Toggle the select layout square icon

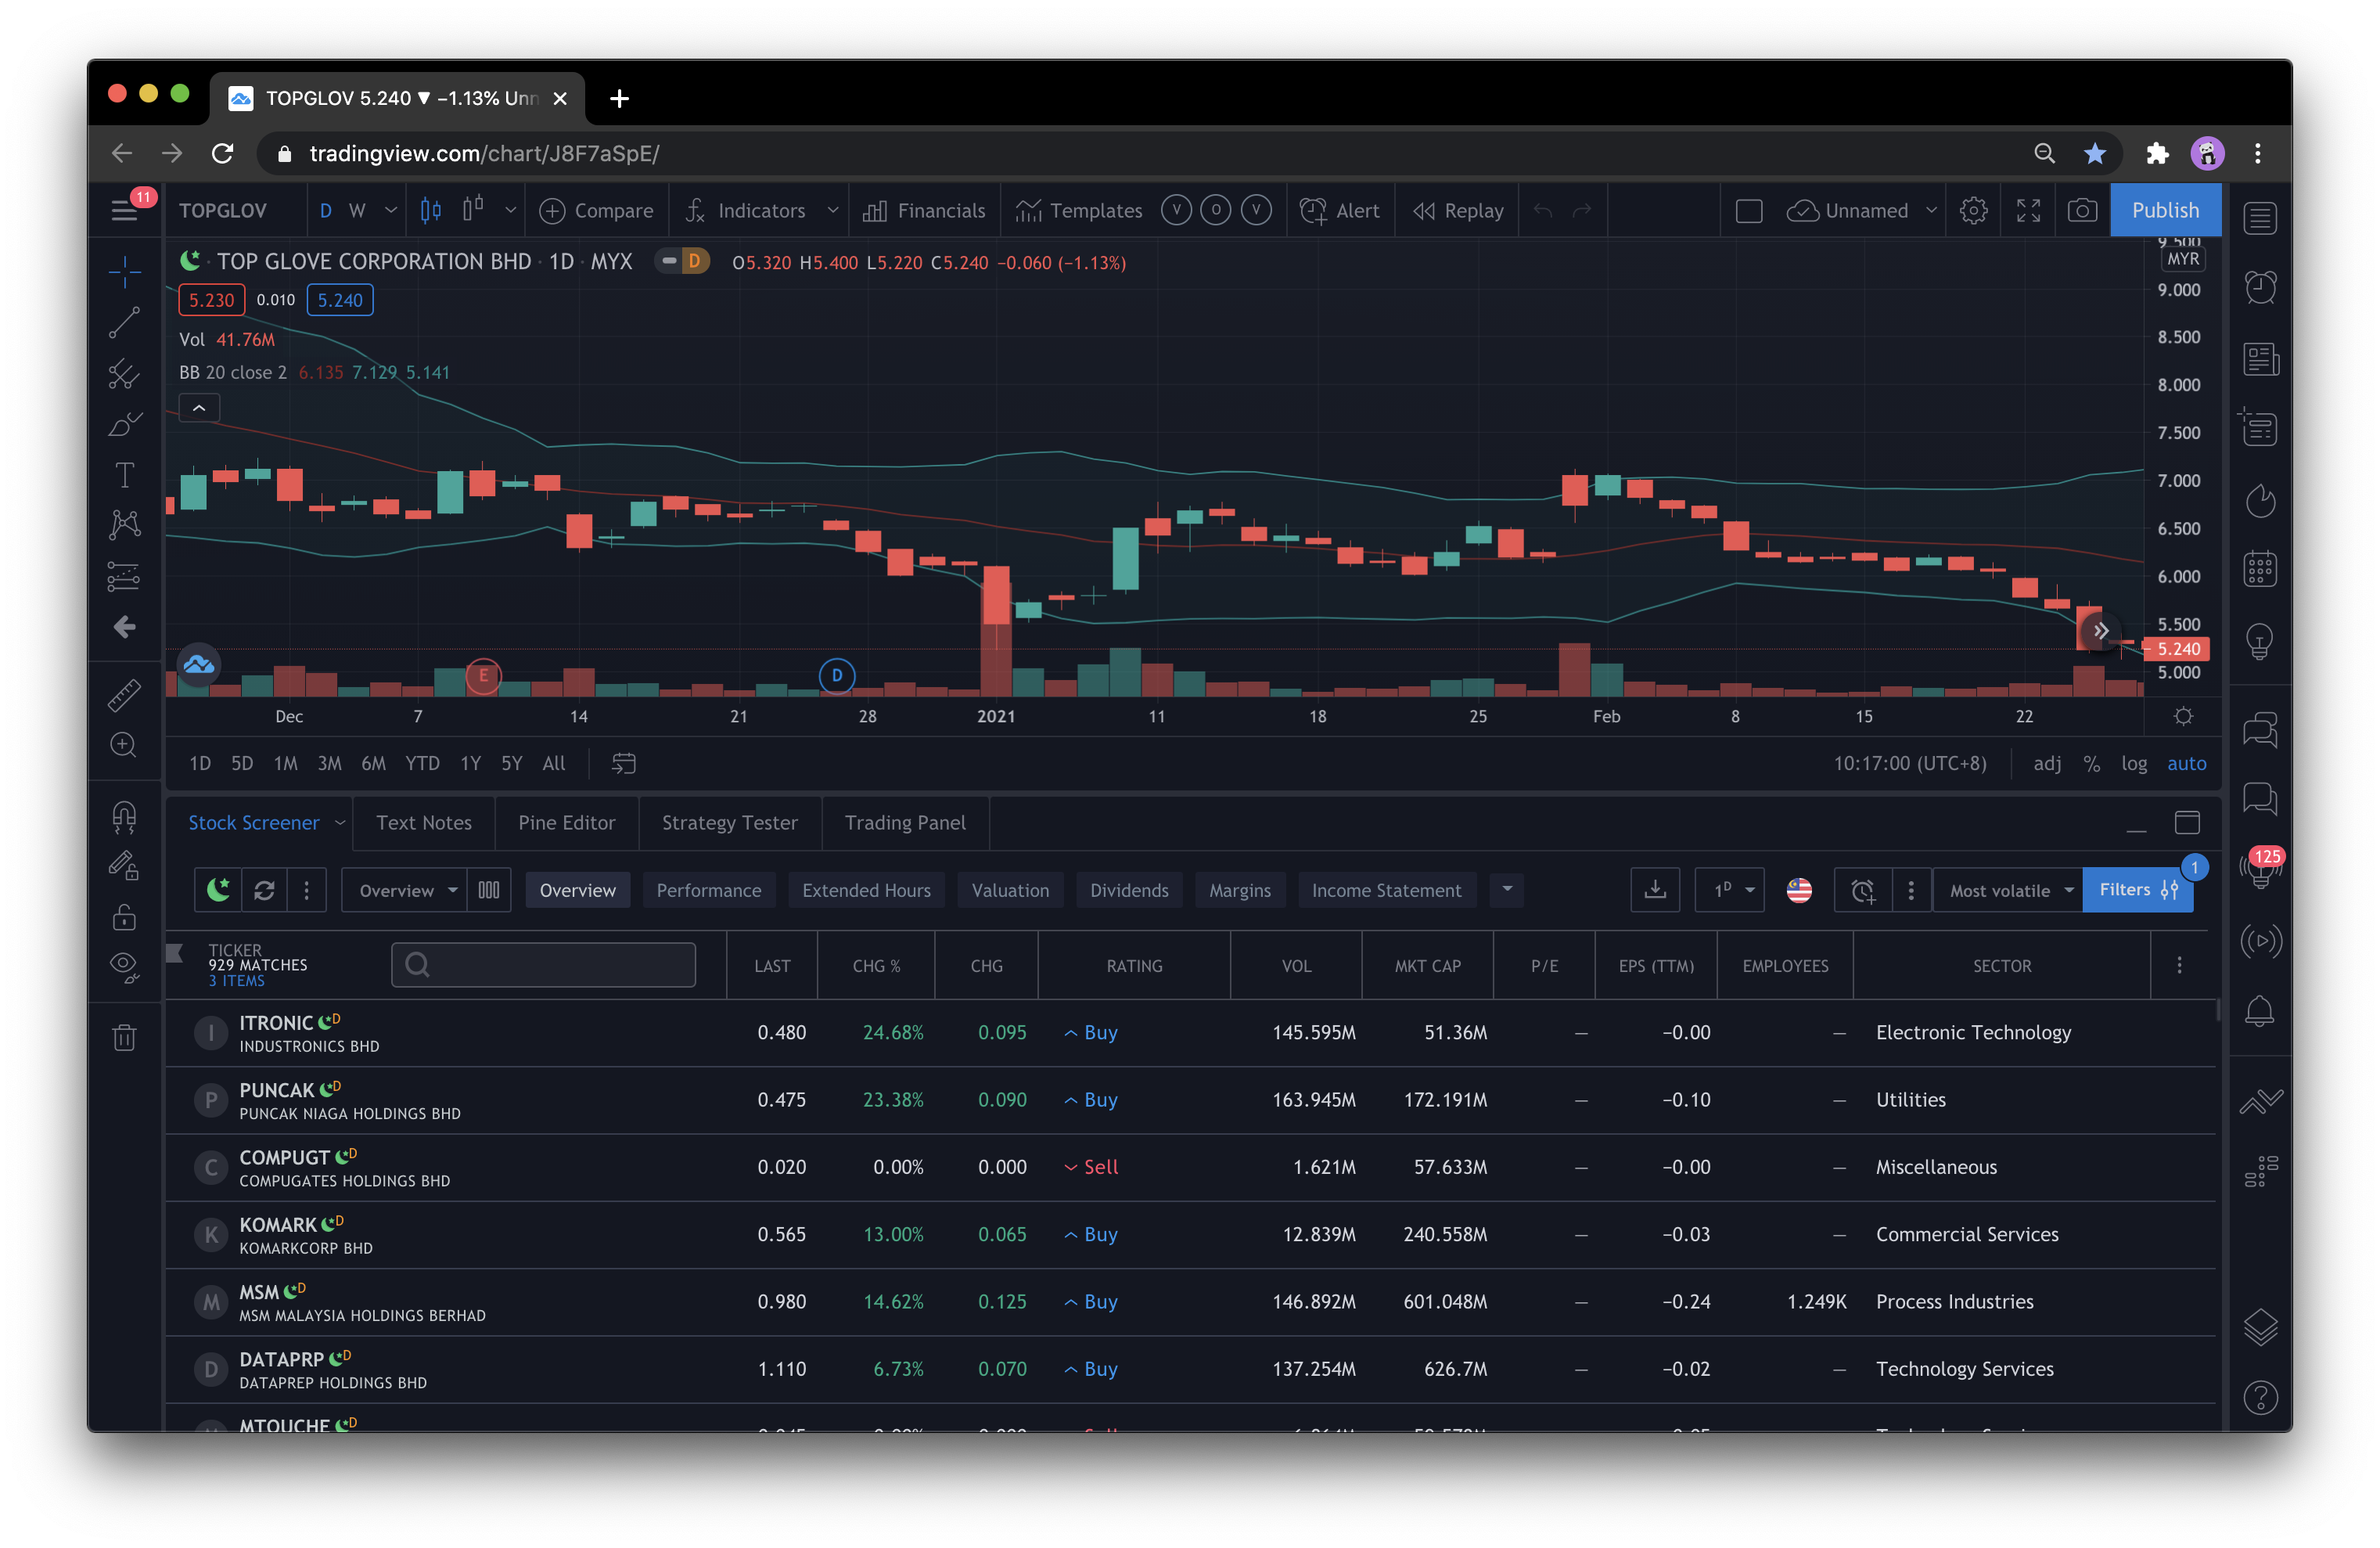(1749, 210)
